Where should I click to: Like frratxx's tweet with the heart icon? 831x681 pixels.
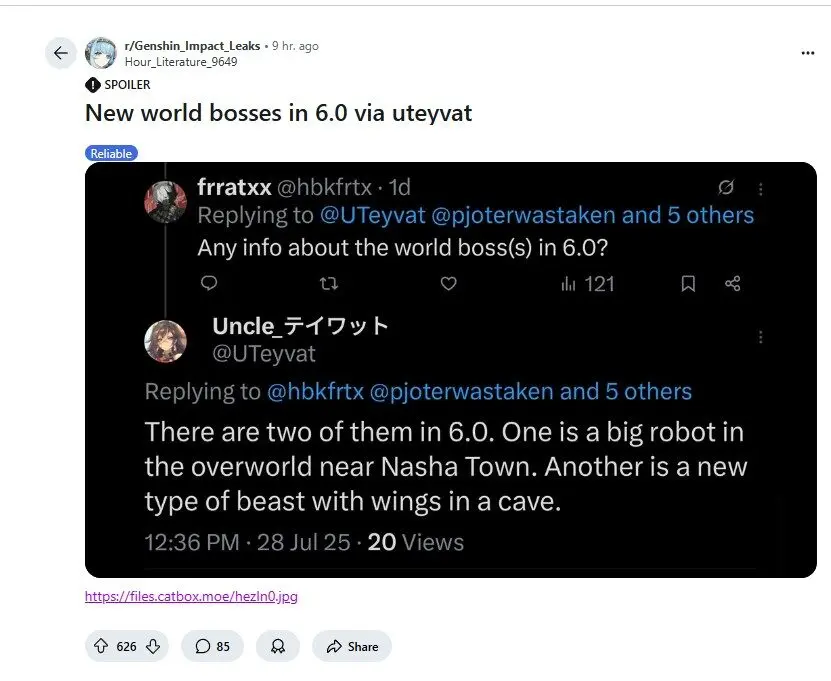[447, 283]
